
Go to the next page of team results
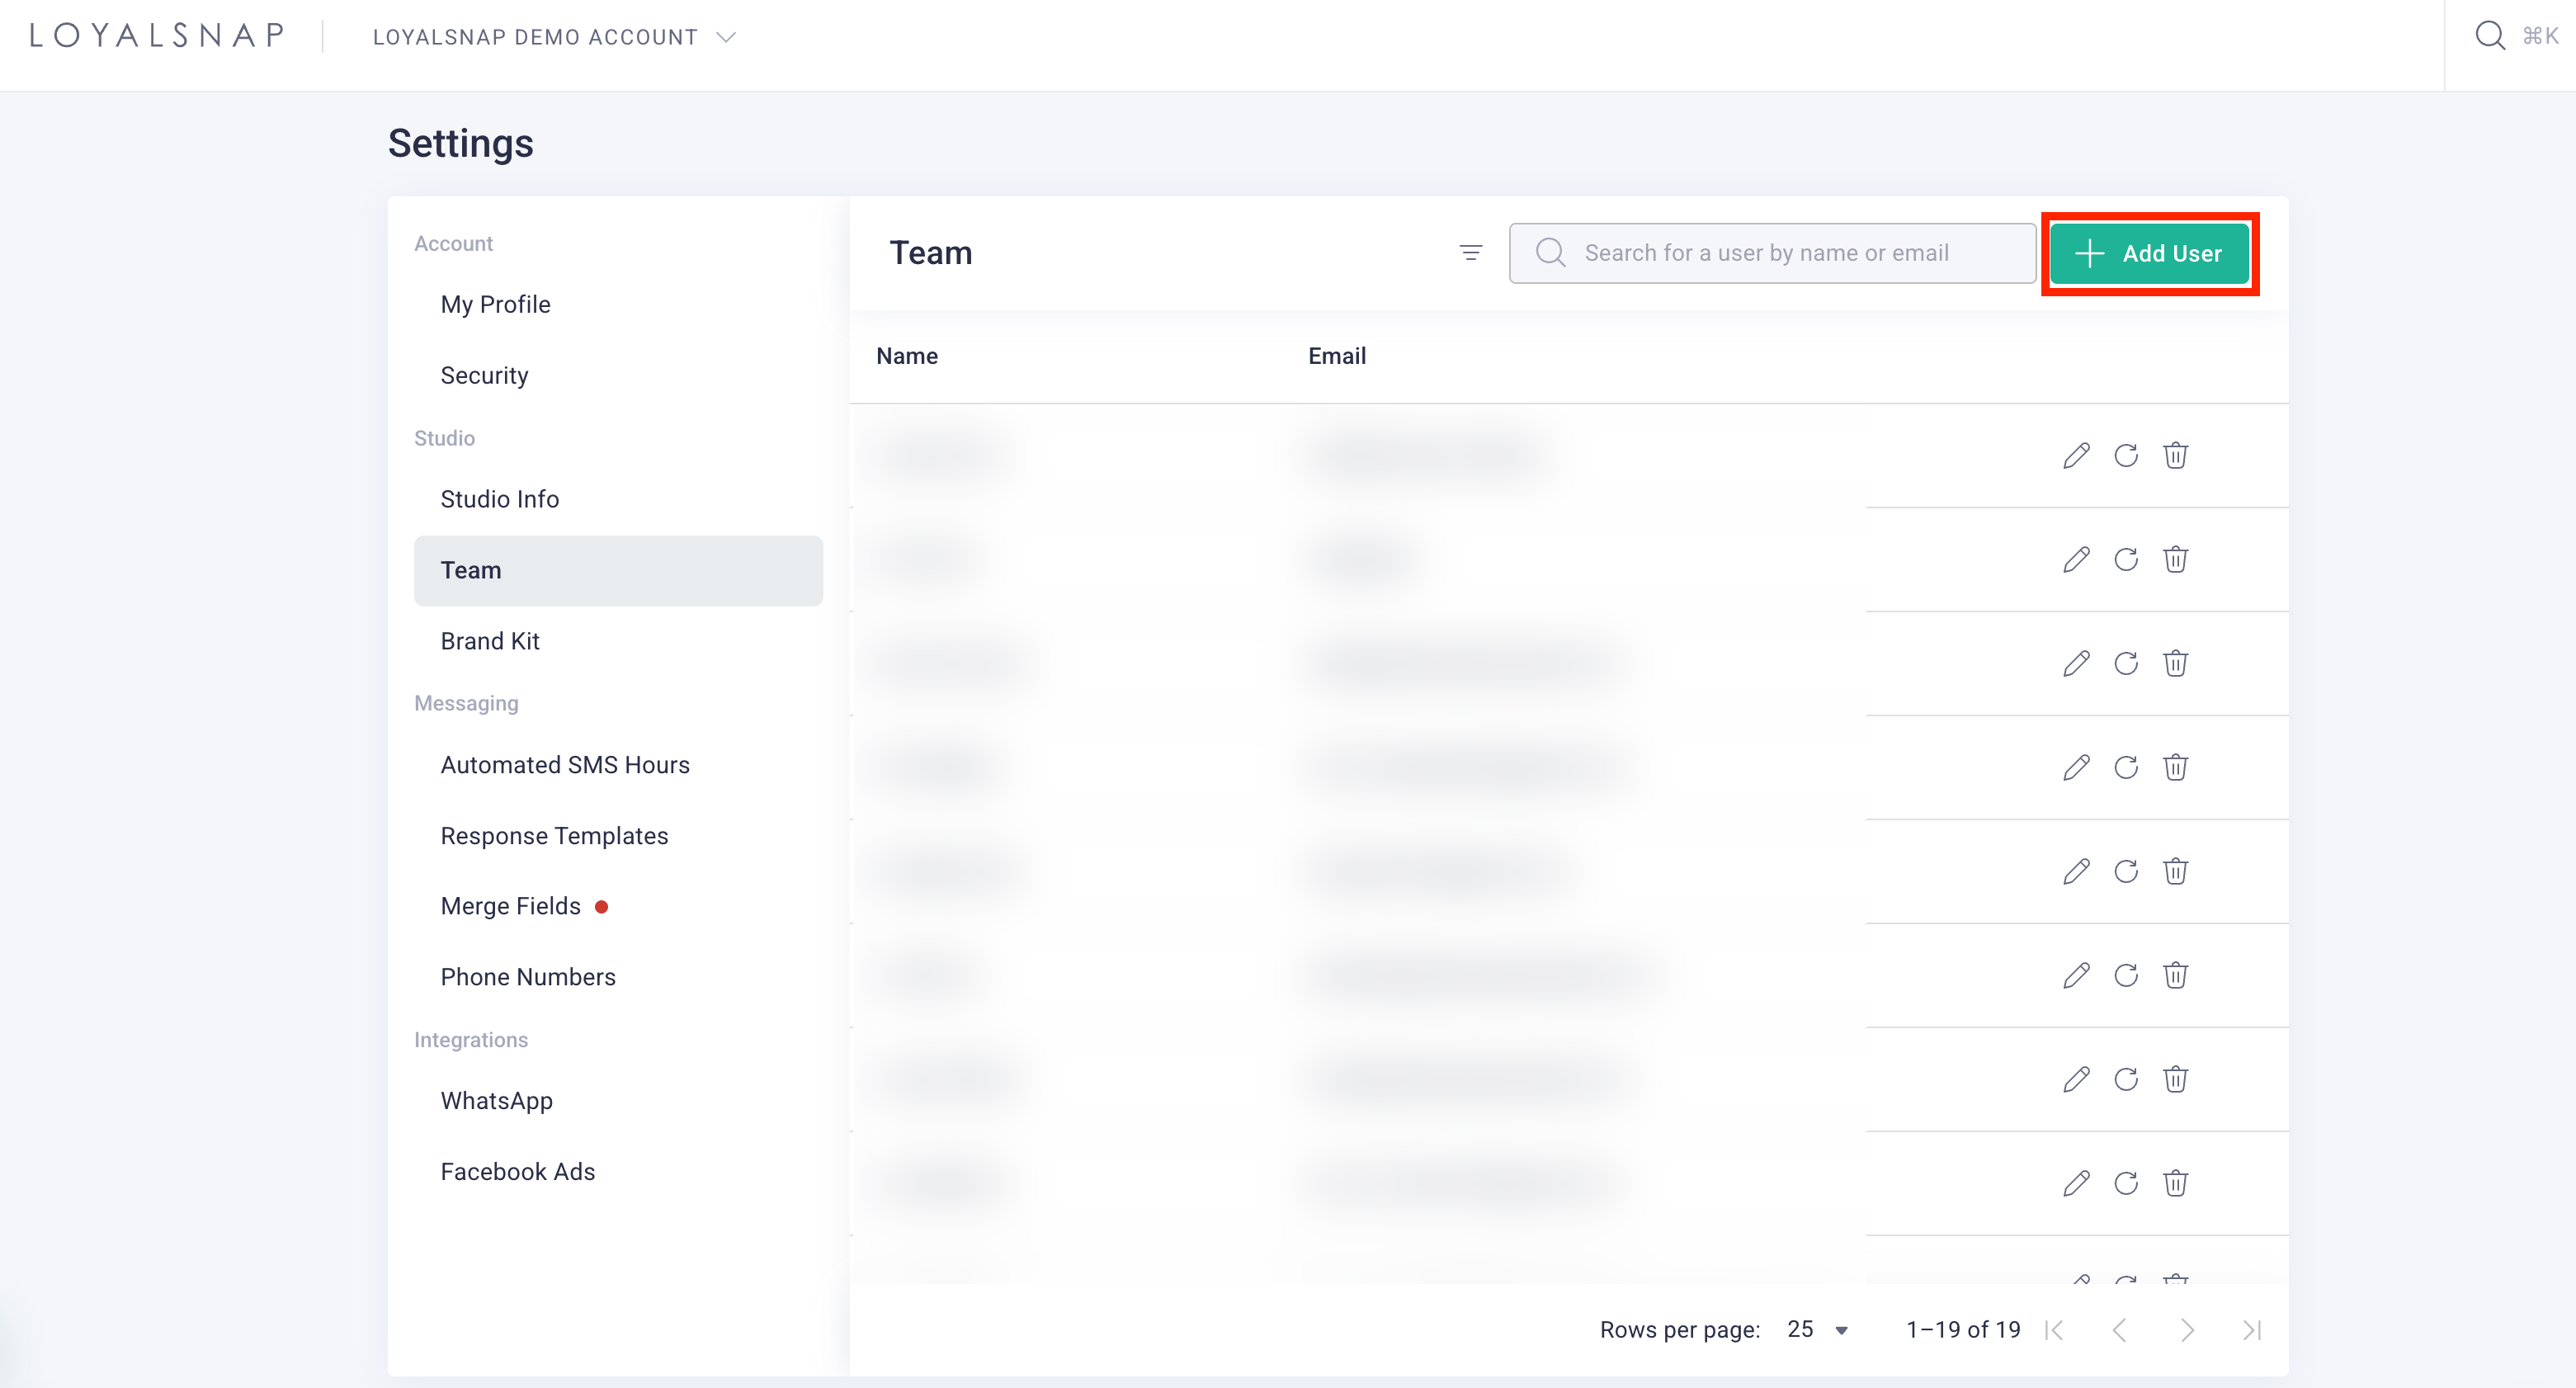(2187, 1330)
